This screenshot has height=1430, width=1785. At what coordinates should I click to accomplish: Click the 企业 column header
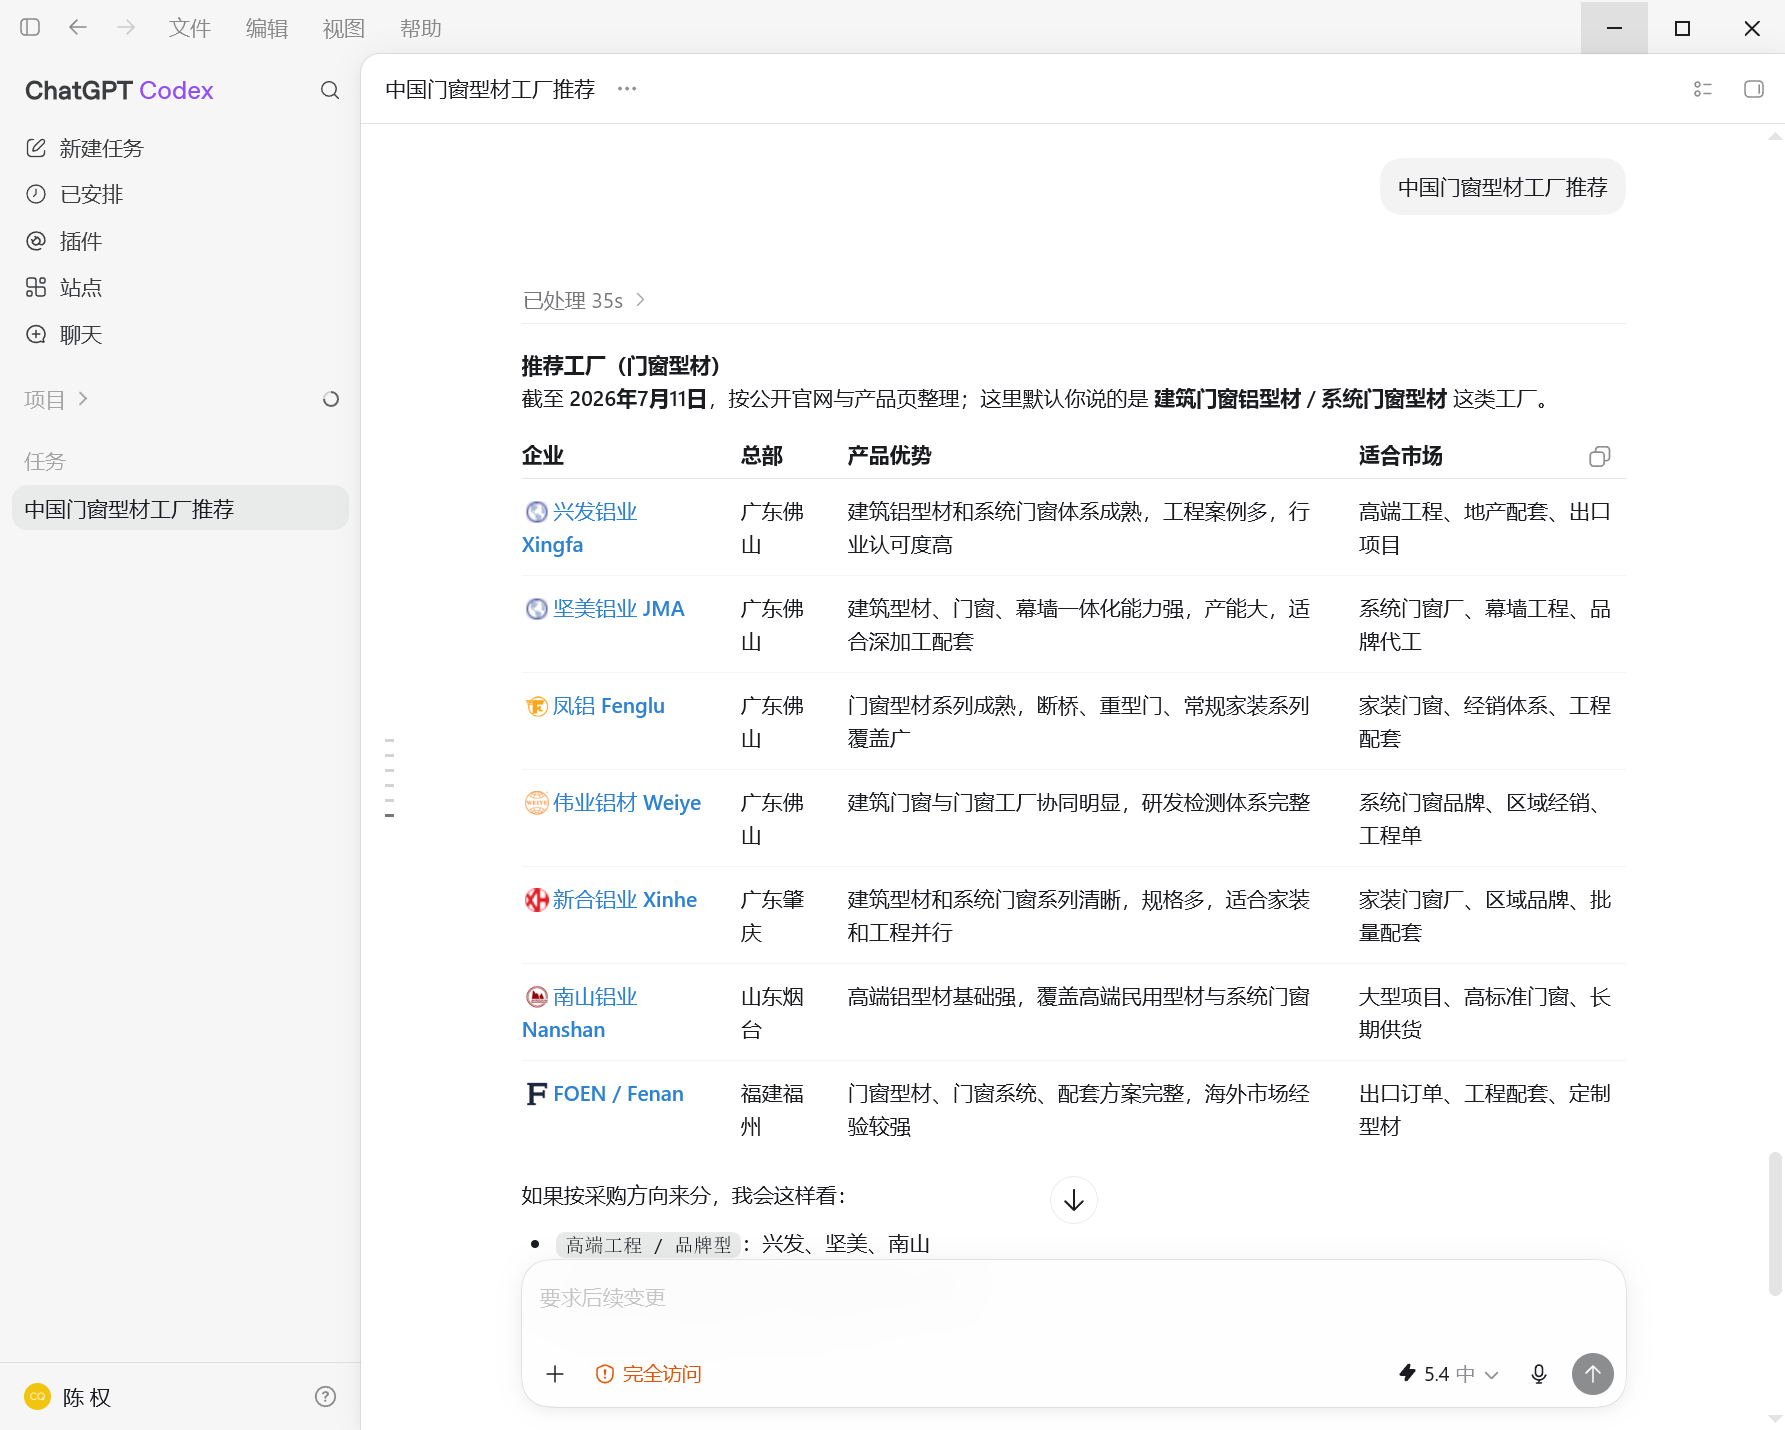coord(543,456)
